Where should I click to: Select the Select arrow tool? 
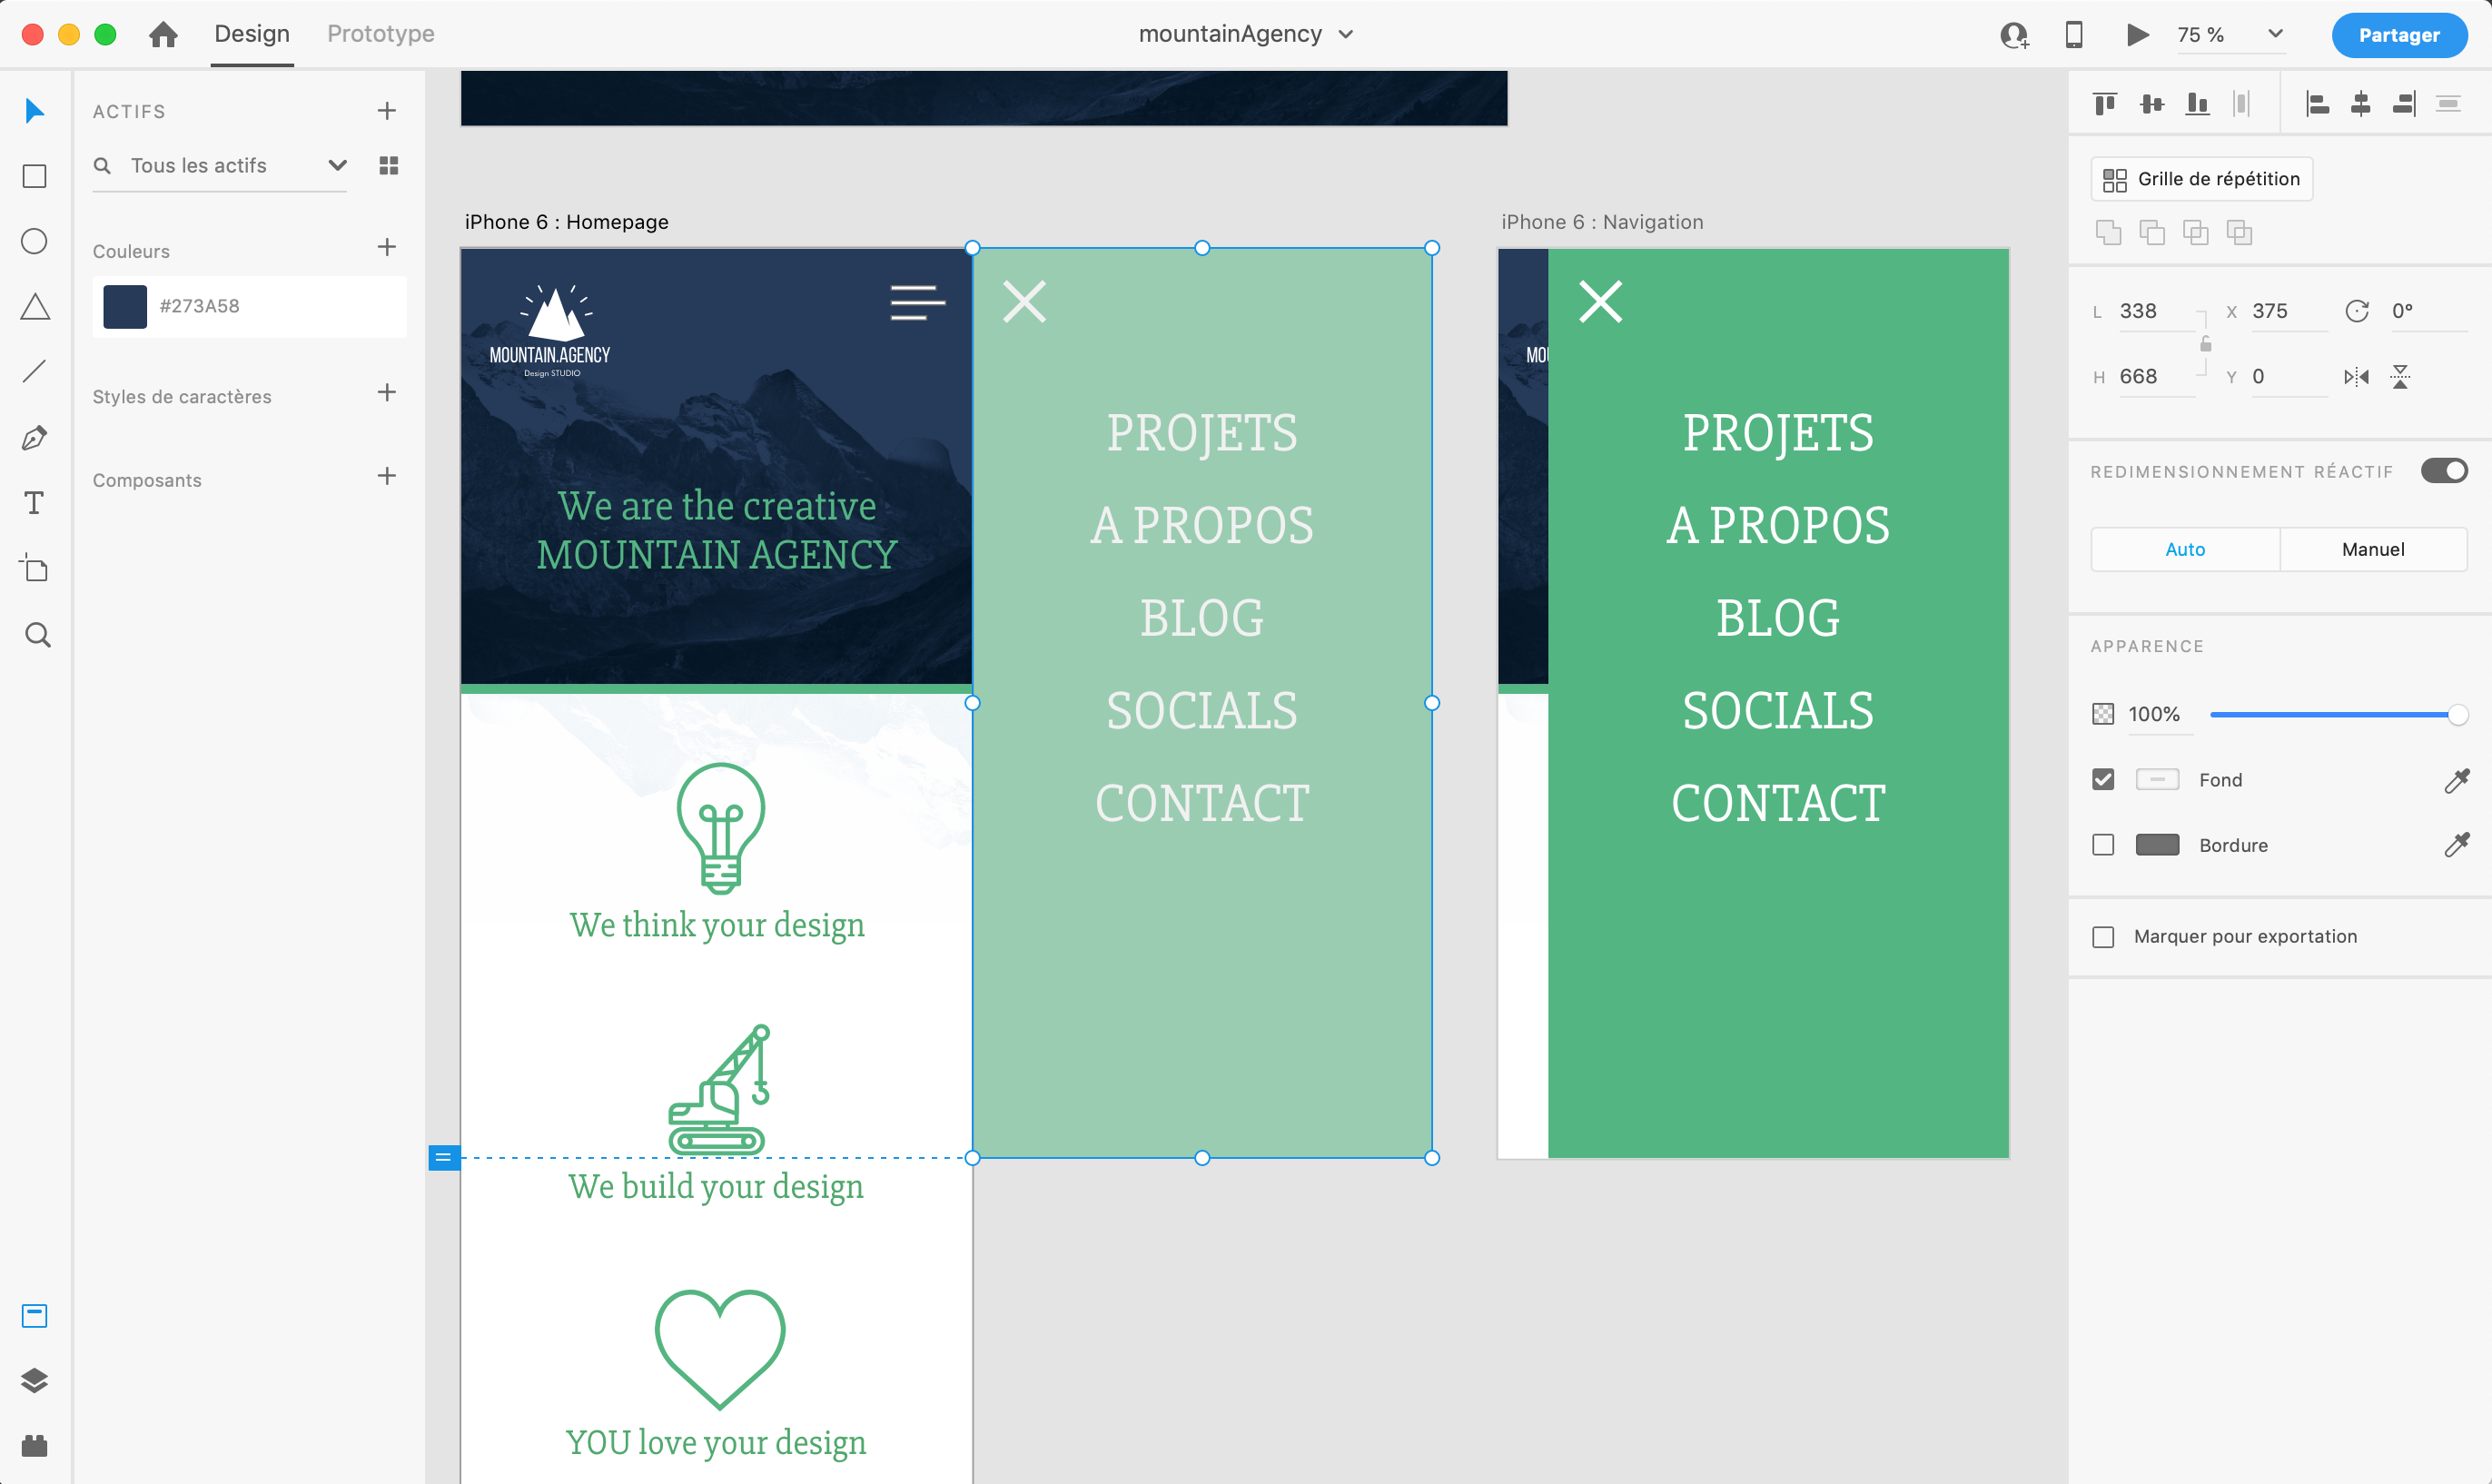pos(35,110)
